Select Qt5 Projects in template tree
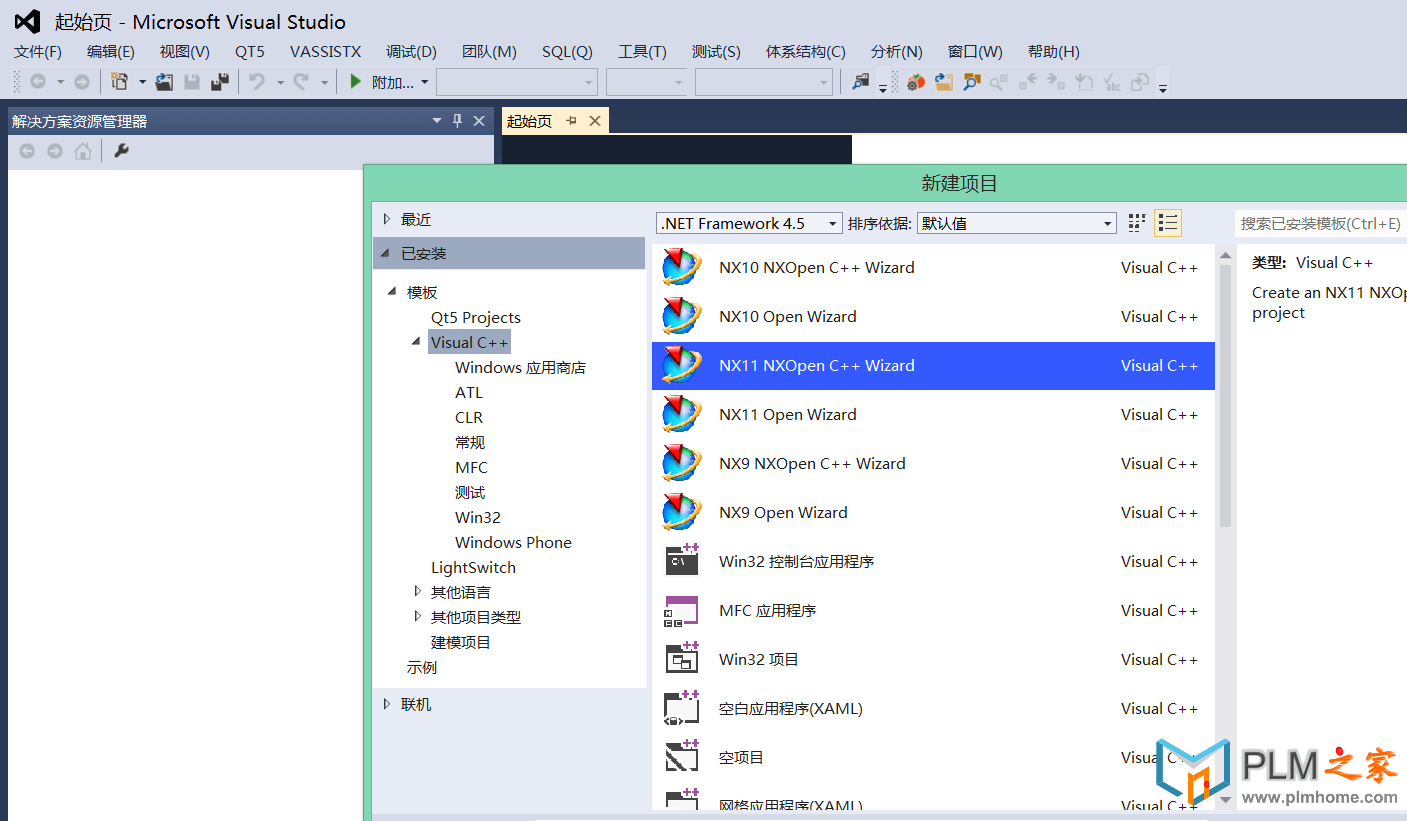Screen dimensions: 1407x821 coord(476,318)
